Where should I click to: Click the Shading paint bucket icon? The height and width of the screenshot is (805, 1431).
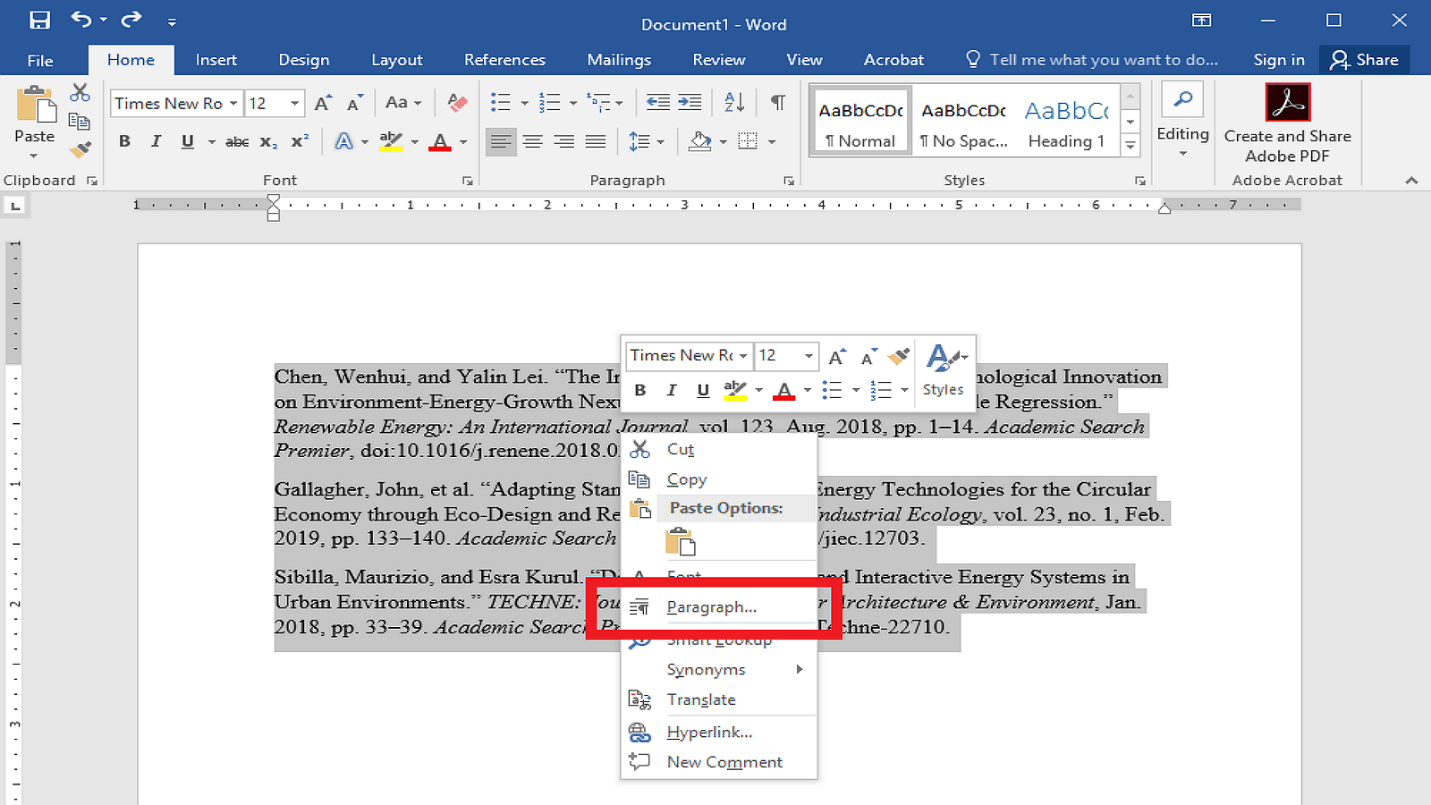coord(701,142)
